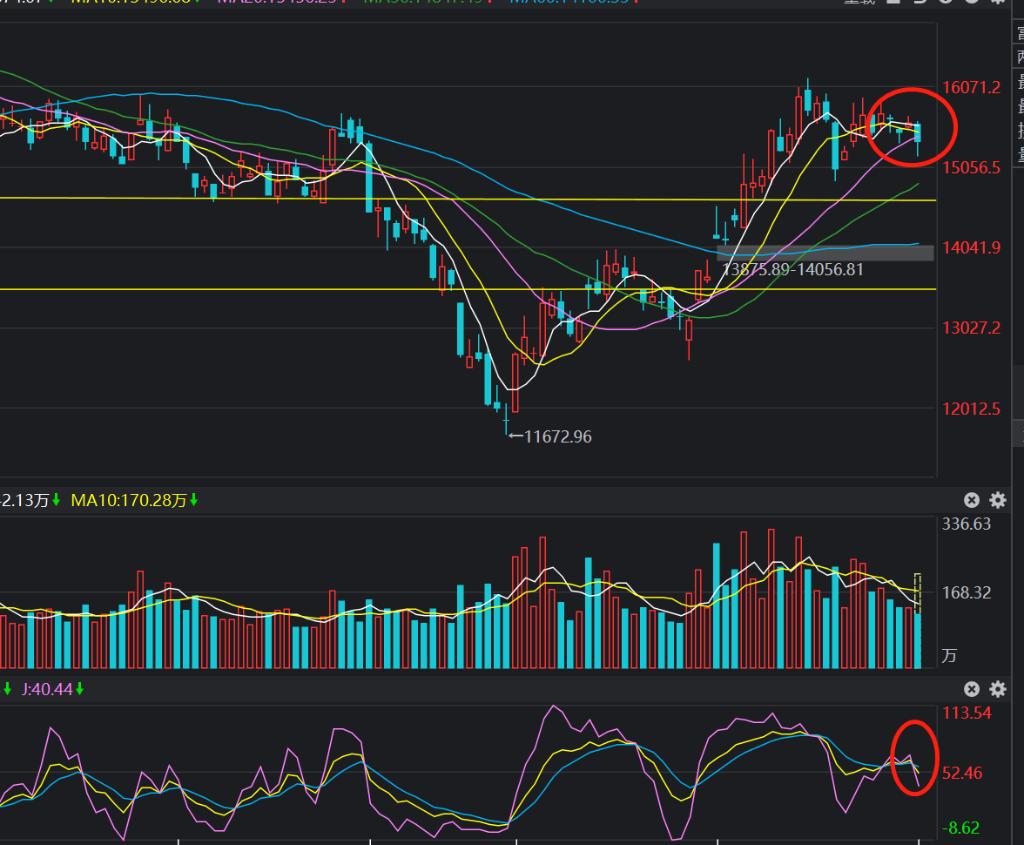Click 15056.5 on the price axis
Image resolution: width=1024 pixels, height=845 pixels.
[971, 168]
